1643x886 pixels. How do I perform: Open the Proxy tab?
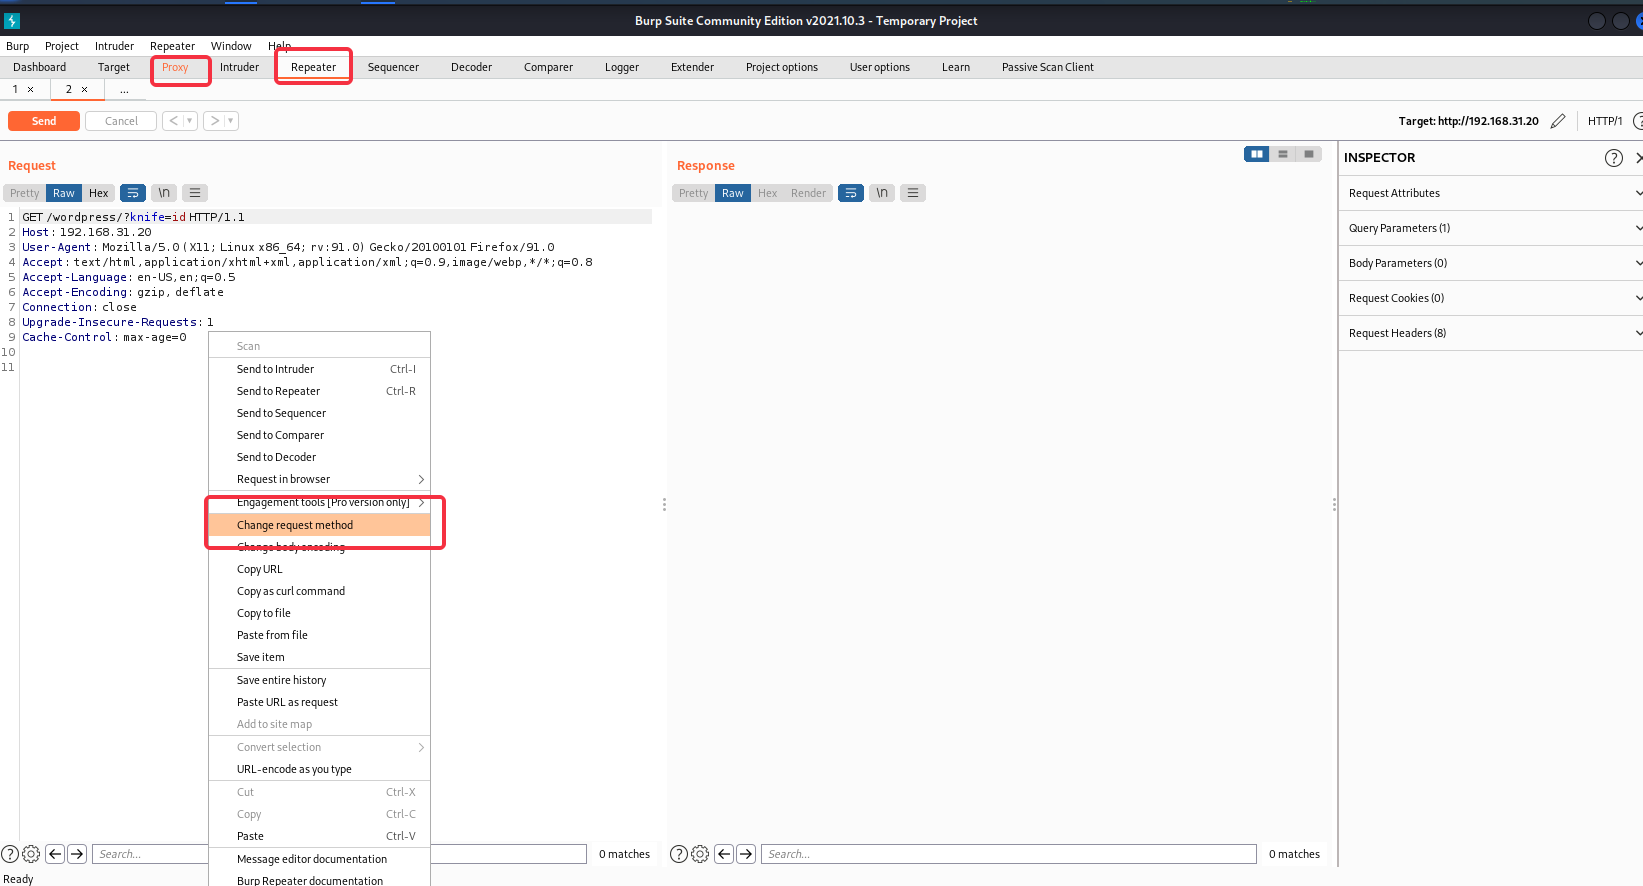[175, 67]
